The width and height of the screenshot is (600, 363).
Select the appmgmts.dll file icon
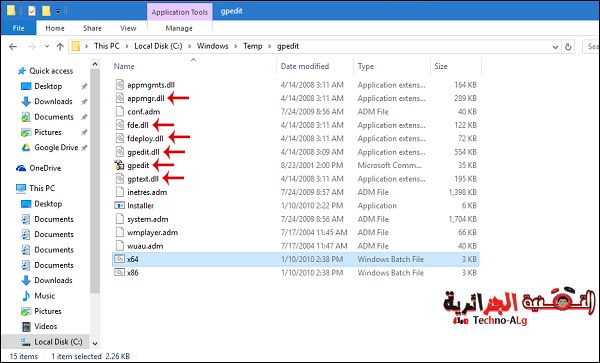pyautogui.click(x=120, y=85)
